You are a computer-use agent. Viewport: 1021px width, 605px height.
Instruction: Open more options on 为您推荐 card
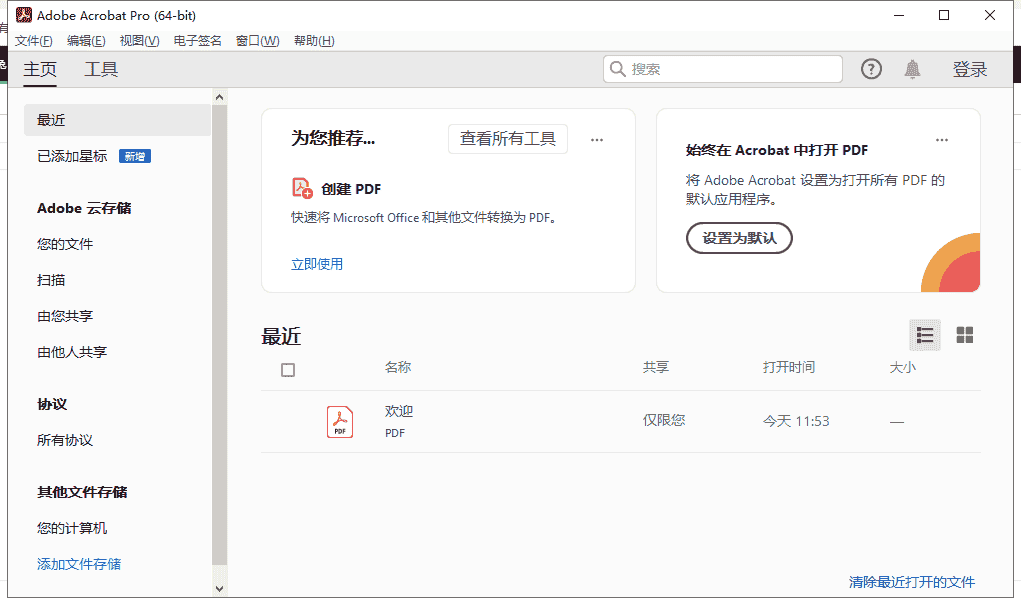pos(597,140)
